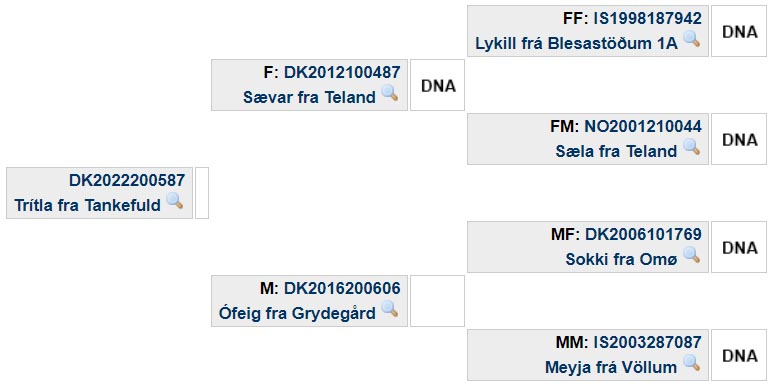The image size is (772, 386).
Task: Click magnifier icon beside Sæla fra Teland
Action: [692, 147]
